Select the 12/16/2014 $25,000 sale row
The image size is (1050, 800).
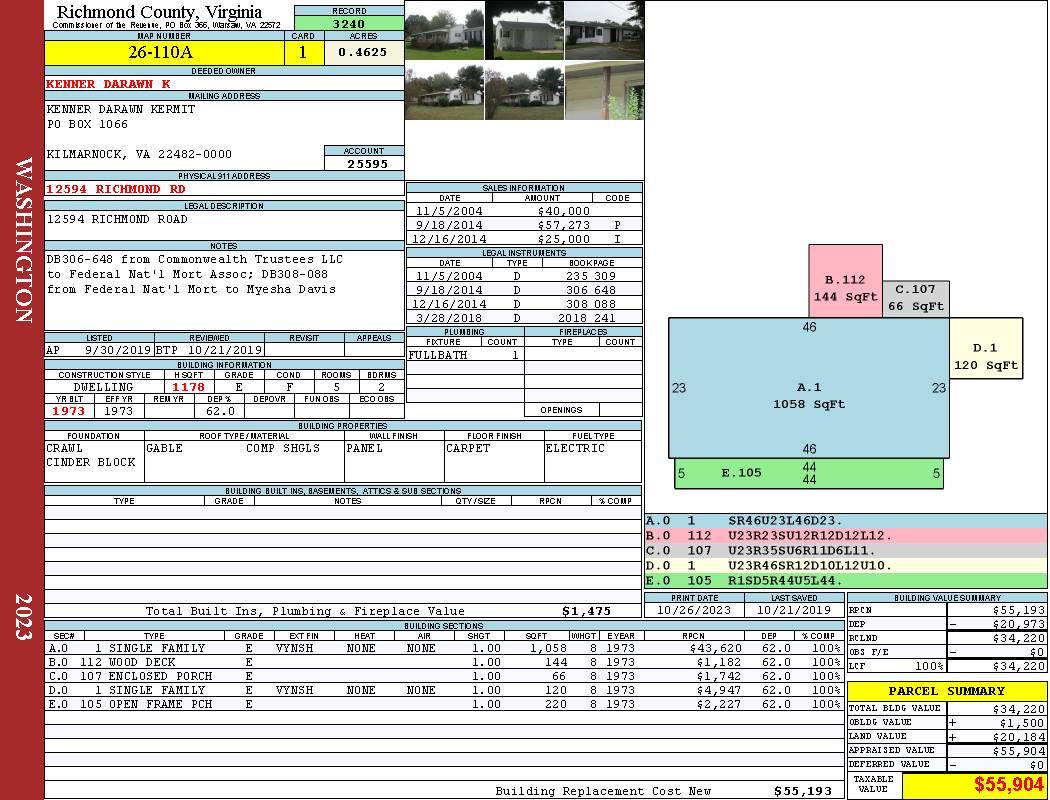(x=524, y=239)
